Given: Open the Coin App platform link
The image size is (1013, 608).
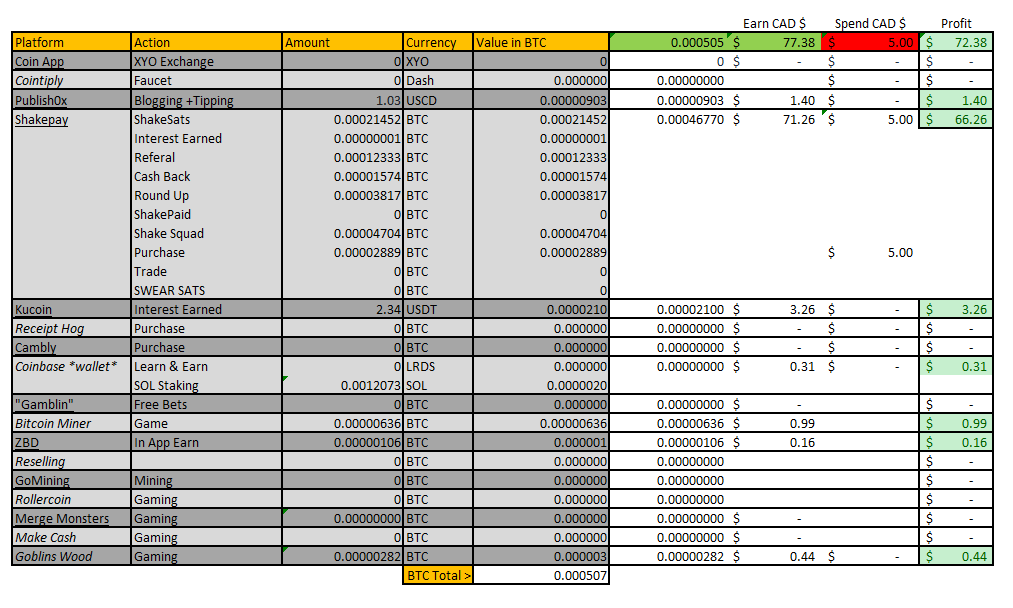Looking at the screenshot, I should (39, 61).
